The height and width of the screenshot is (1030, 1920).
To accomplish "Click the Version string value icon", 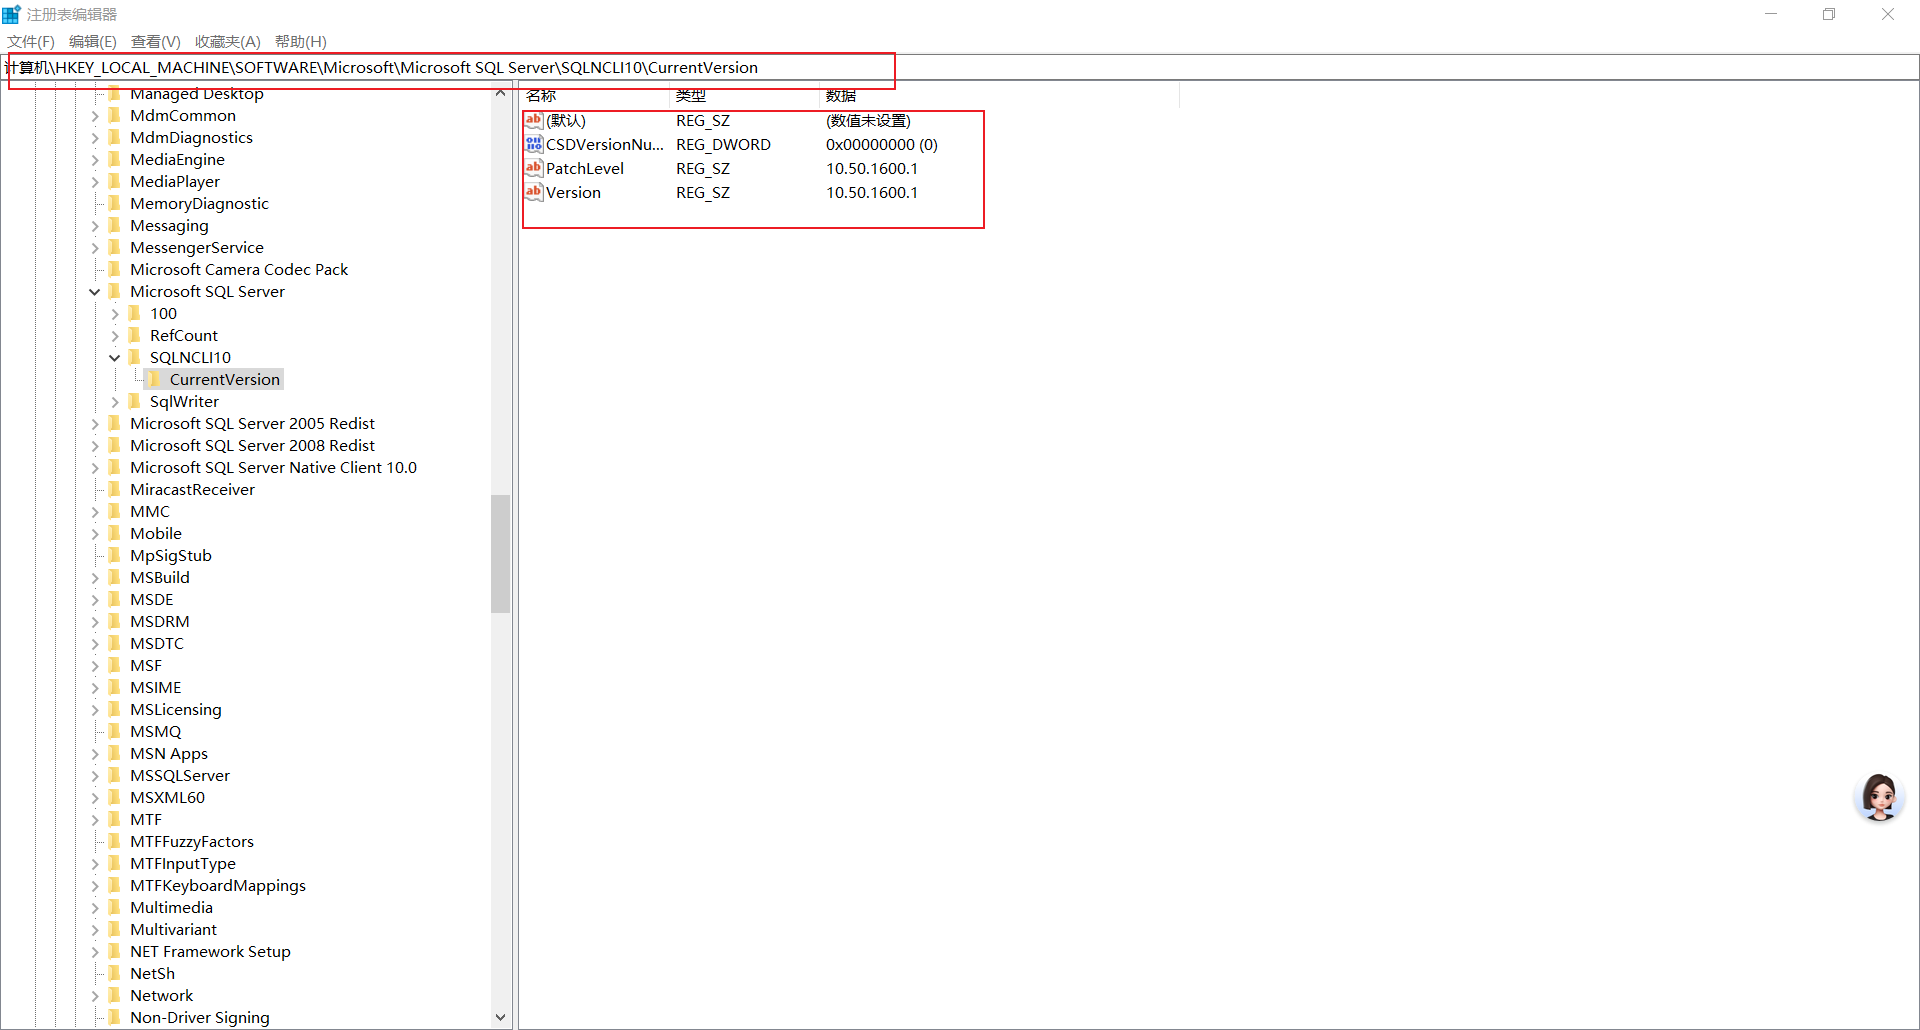I will (534, 192).
